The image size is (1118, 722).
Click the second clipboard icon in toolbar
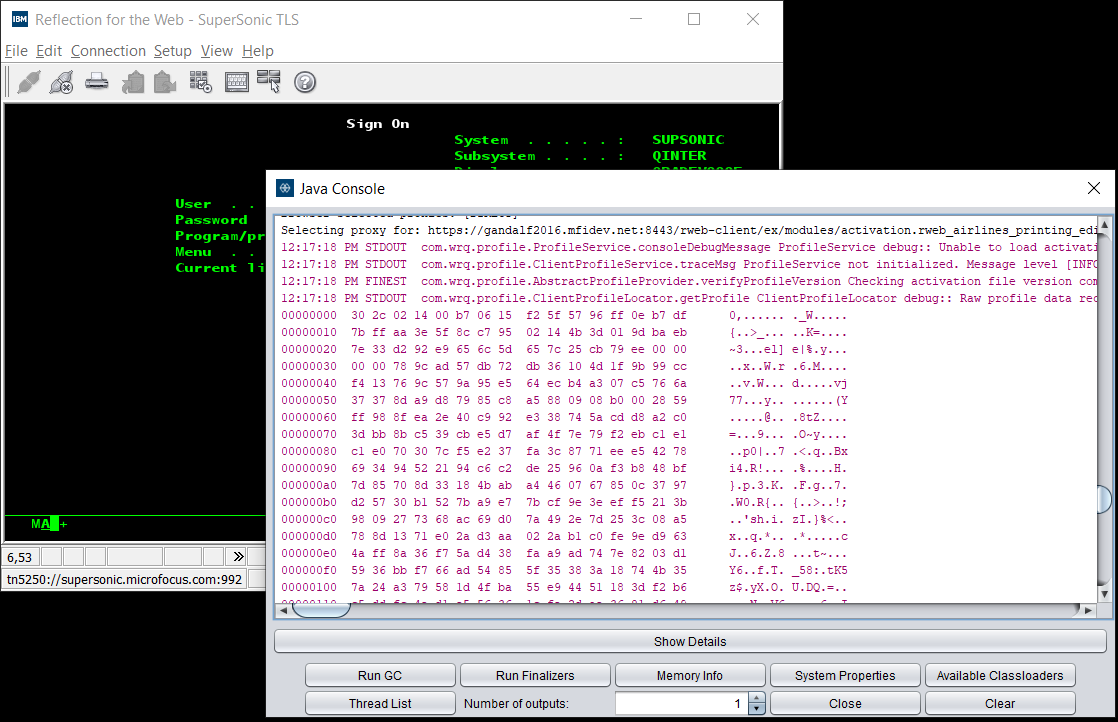(x=165, y=82)
